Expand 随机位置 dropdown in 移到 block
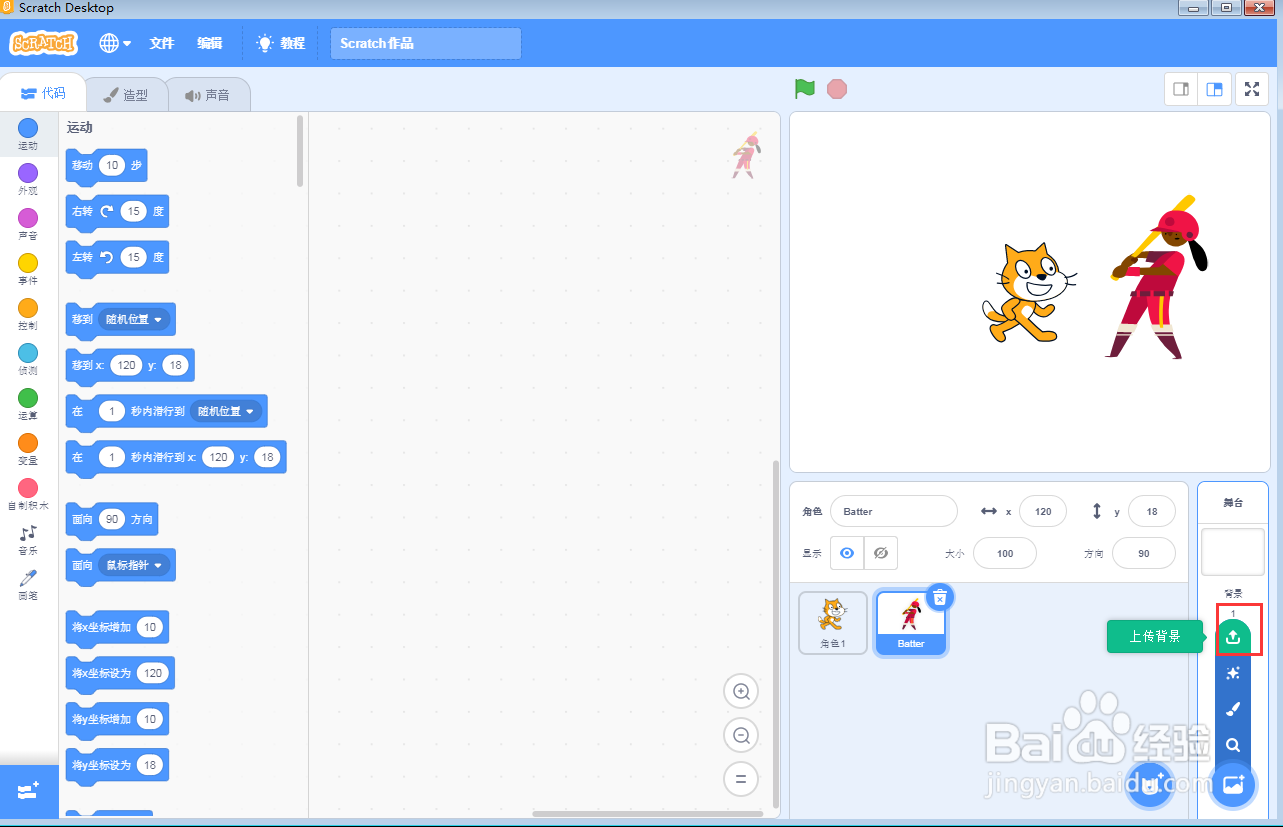This screenshot has width=1283, height=827. click(133, 320)
